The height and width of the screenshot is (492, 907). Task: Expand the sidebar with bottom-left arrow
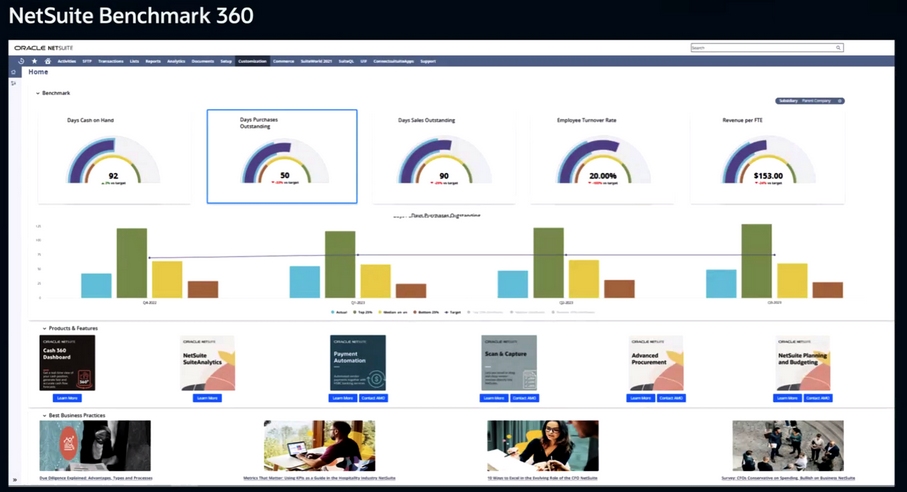14,479
